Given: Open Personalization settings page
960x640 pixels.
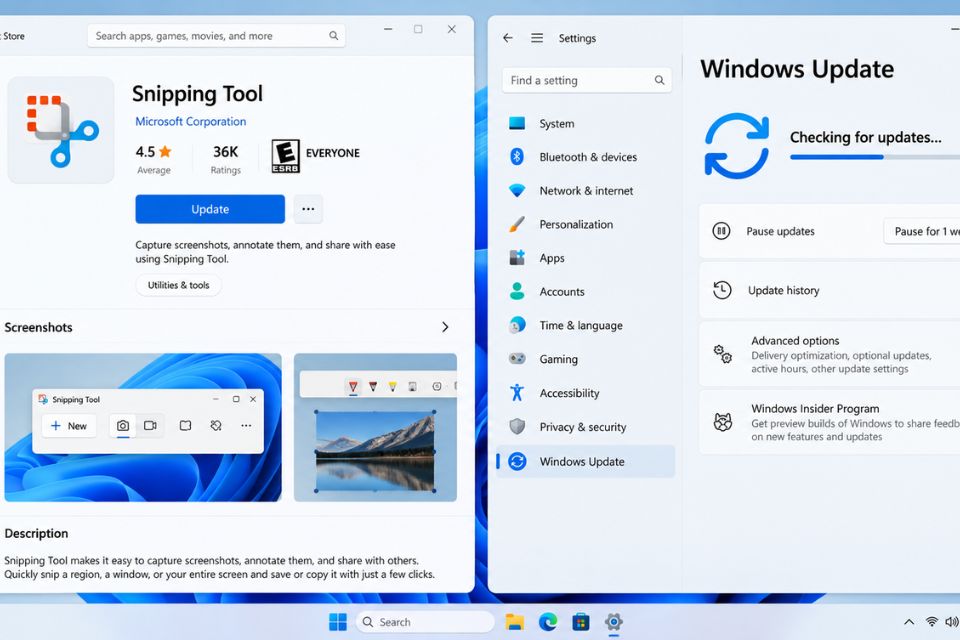Looking at the screenshot, I should pos(585,224).
